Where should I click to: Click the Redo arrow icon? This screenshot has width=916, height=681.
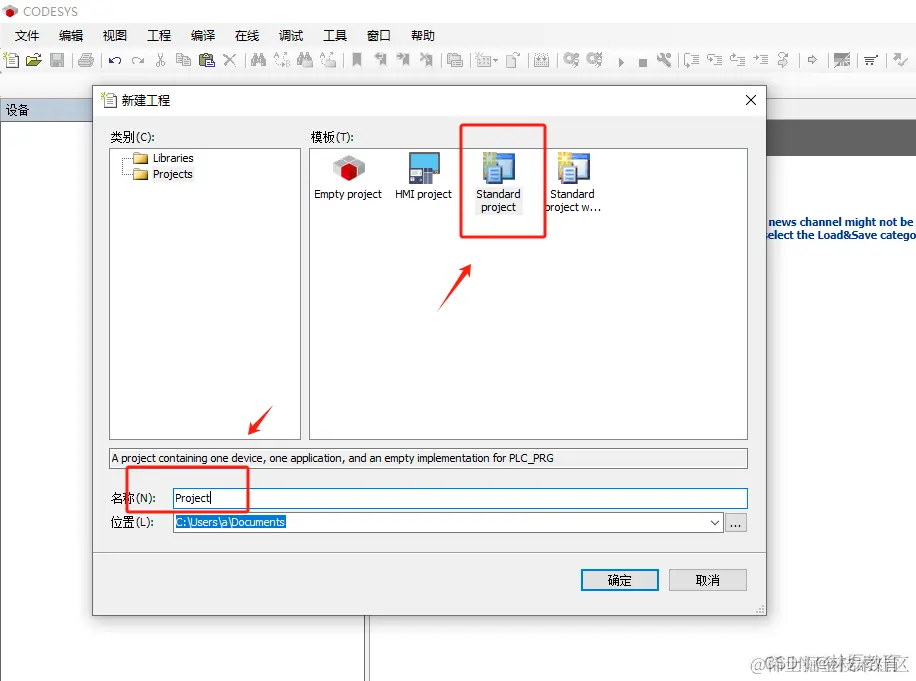138,60
